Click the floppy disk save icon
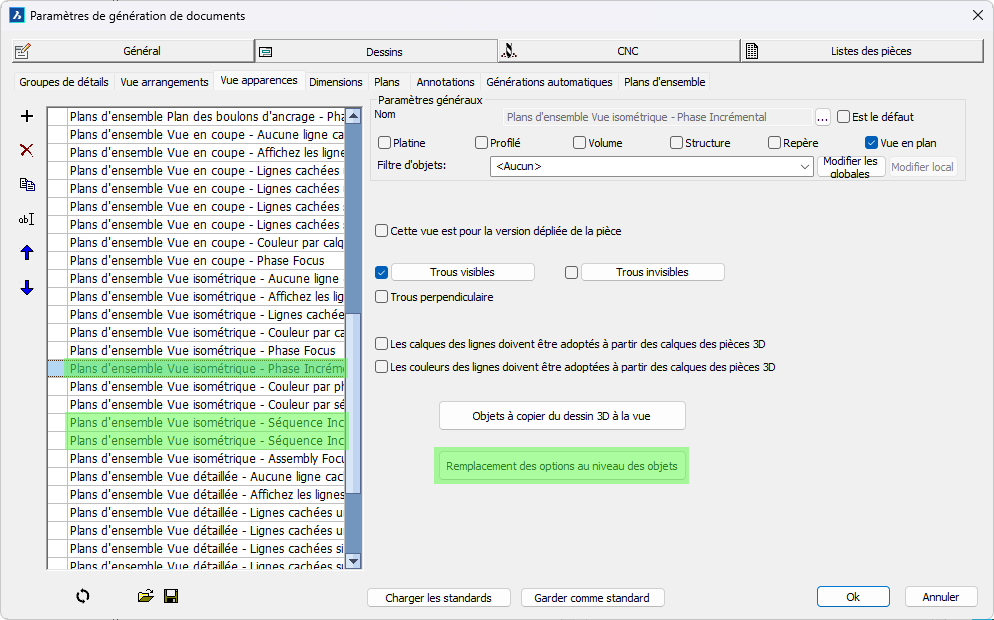The image size is (994, 620). coord(171,596)
